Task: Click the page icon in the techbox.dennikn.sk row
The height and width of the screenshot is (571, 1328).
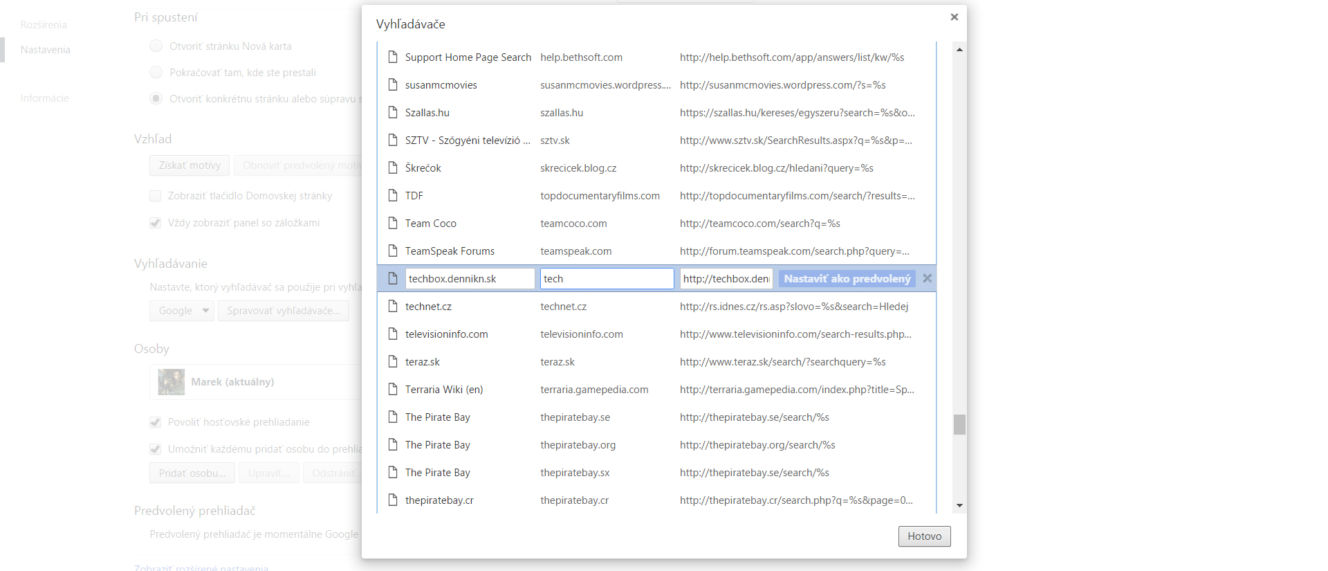Action: [x=393, y=279]
